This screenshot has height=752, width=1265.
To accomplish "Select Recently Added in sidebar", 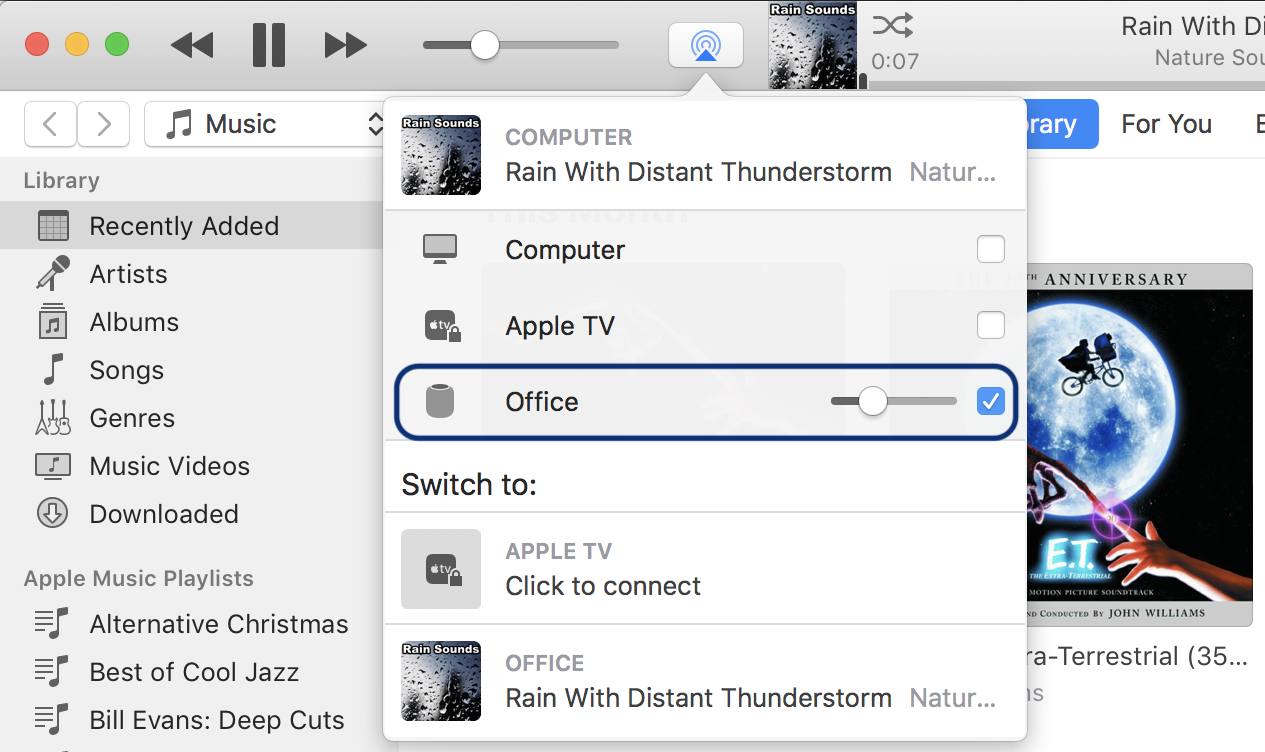I will coord(192,226).
